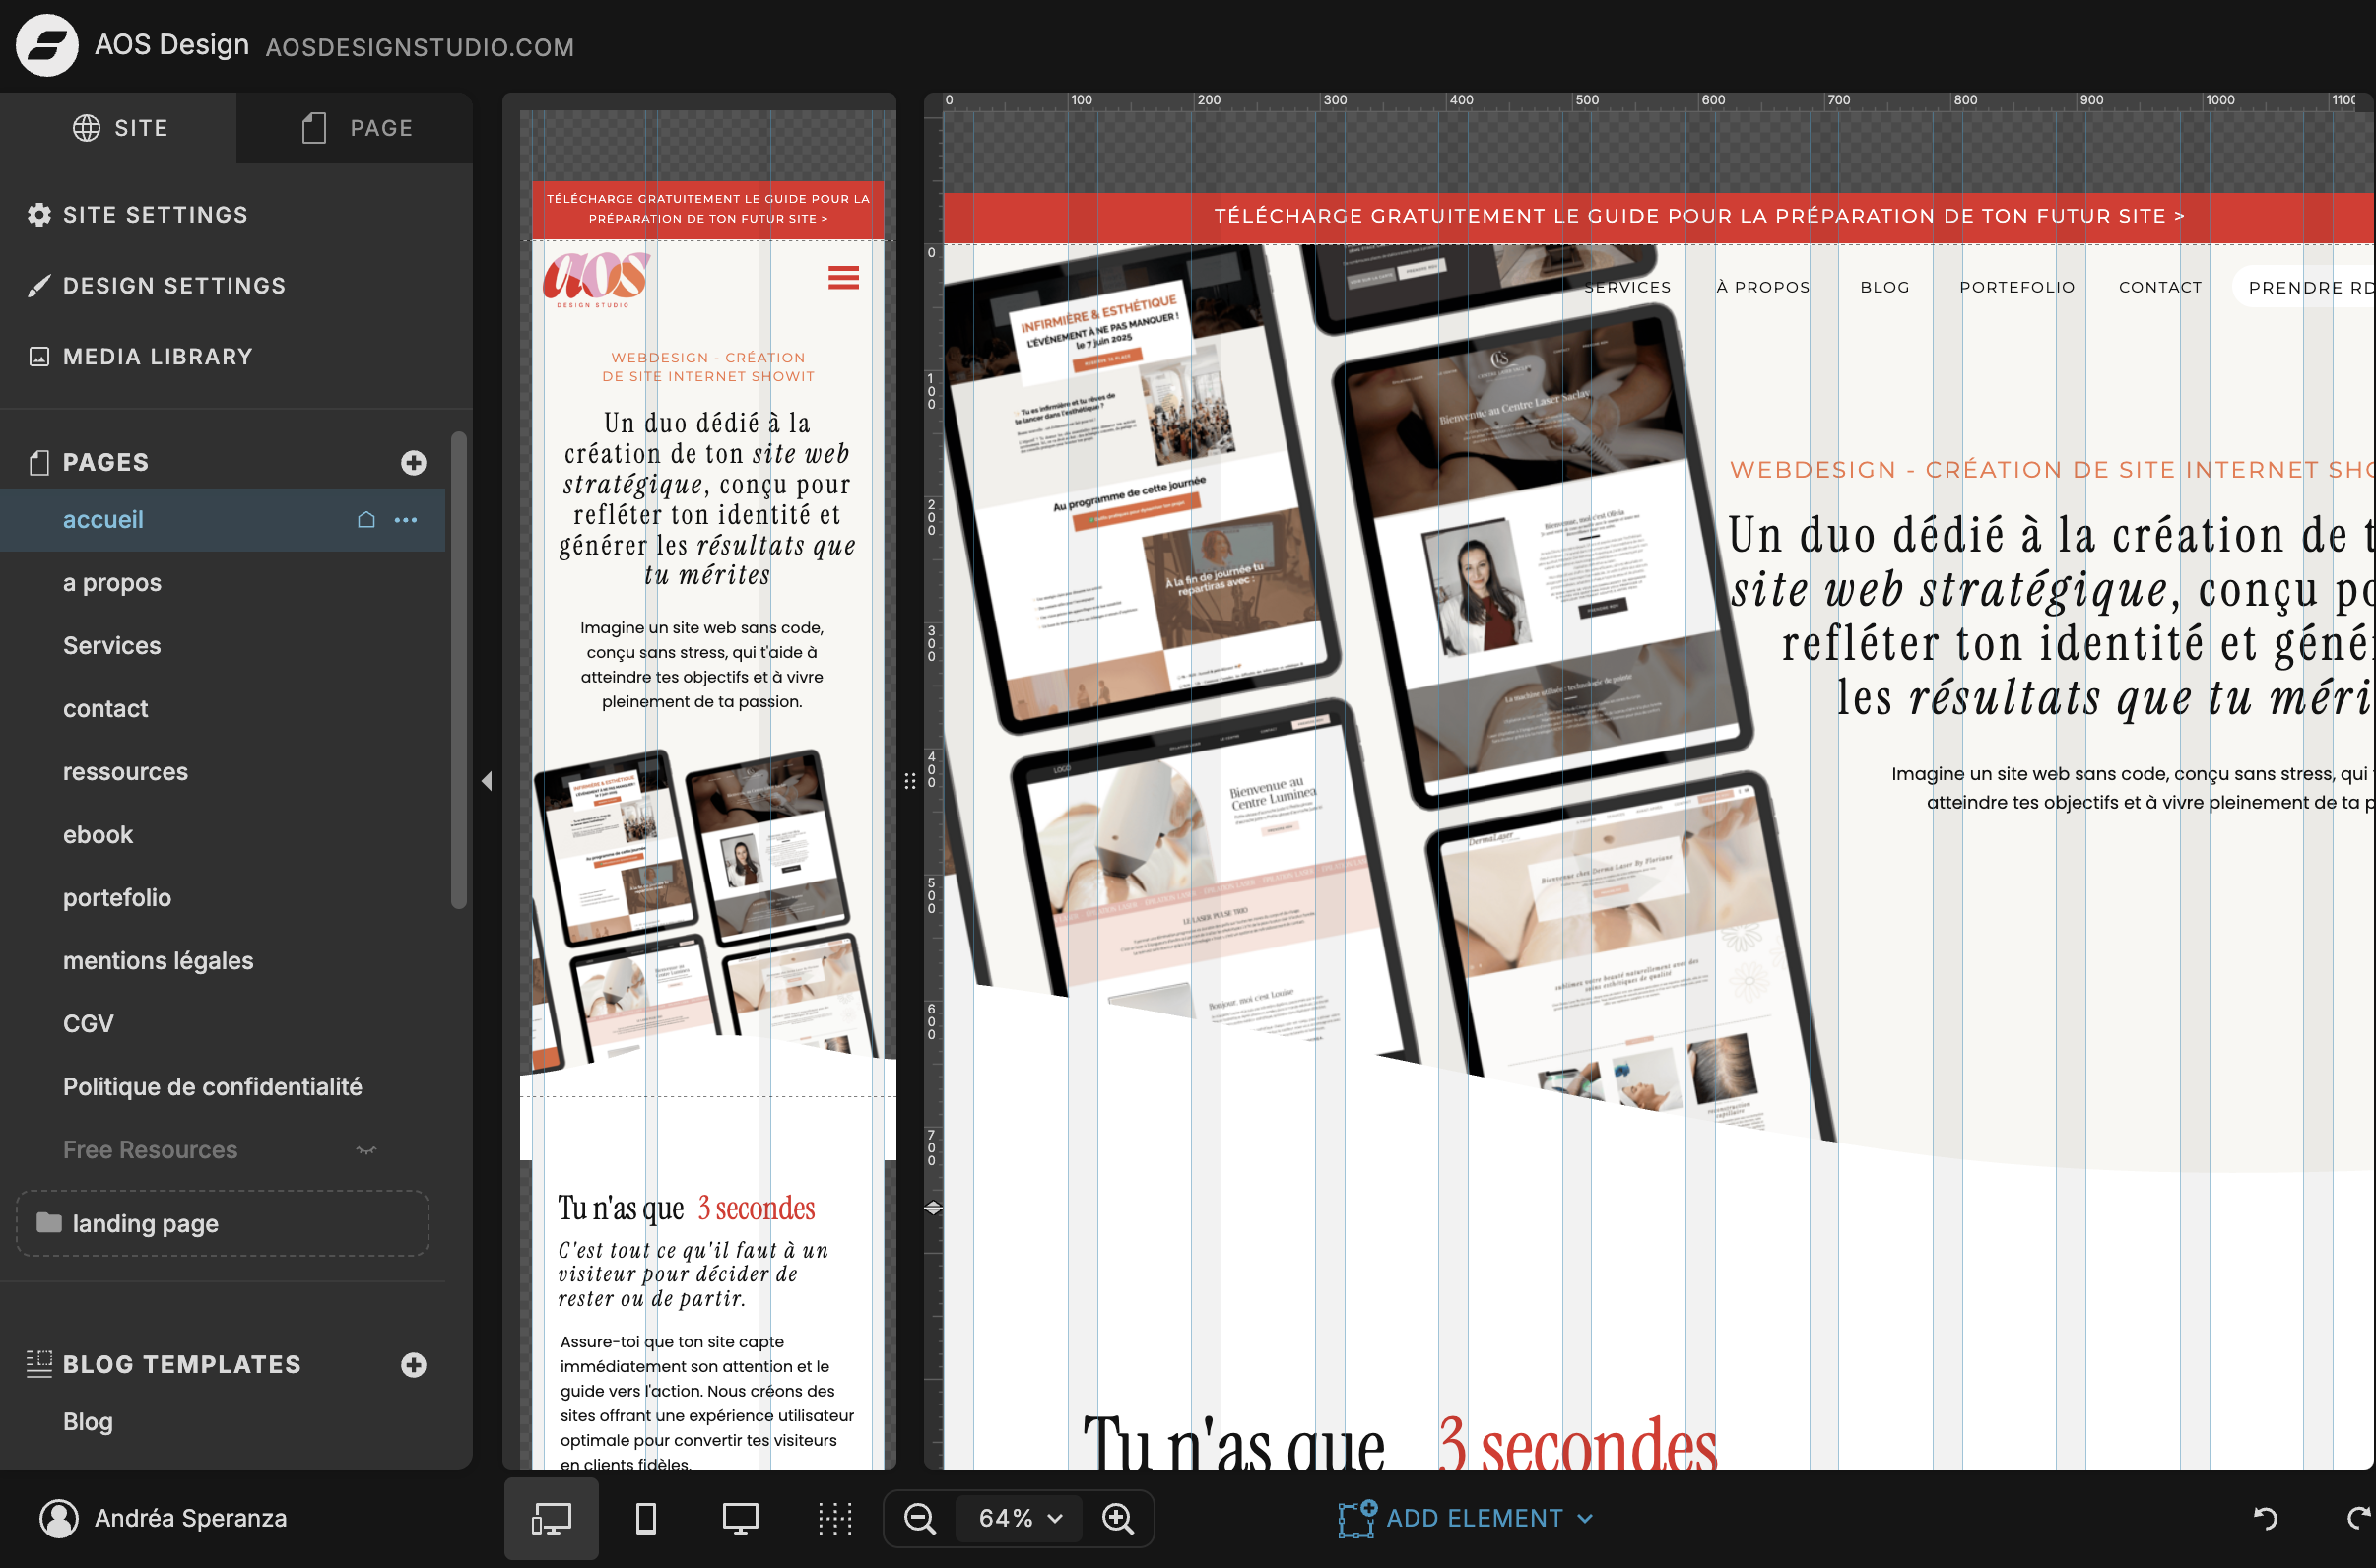Toggle the side-by-side mobile and desktop view
This screenshot has height=1568, width=2376.
[x=551, y=1518]
